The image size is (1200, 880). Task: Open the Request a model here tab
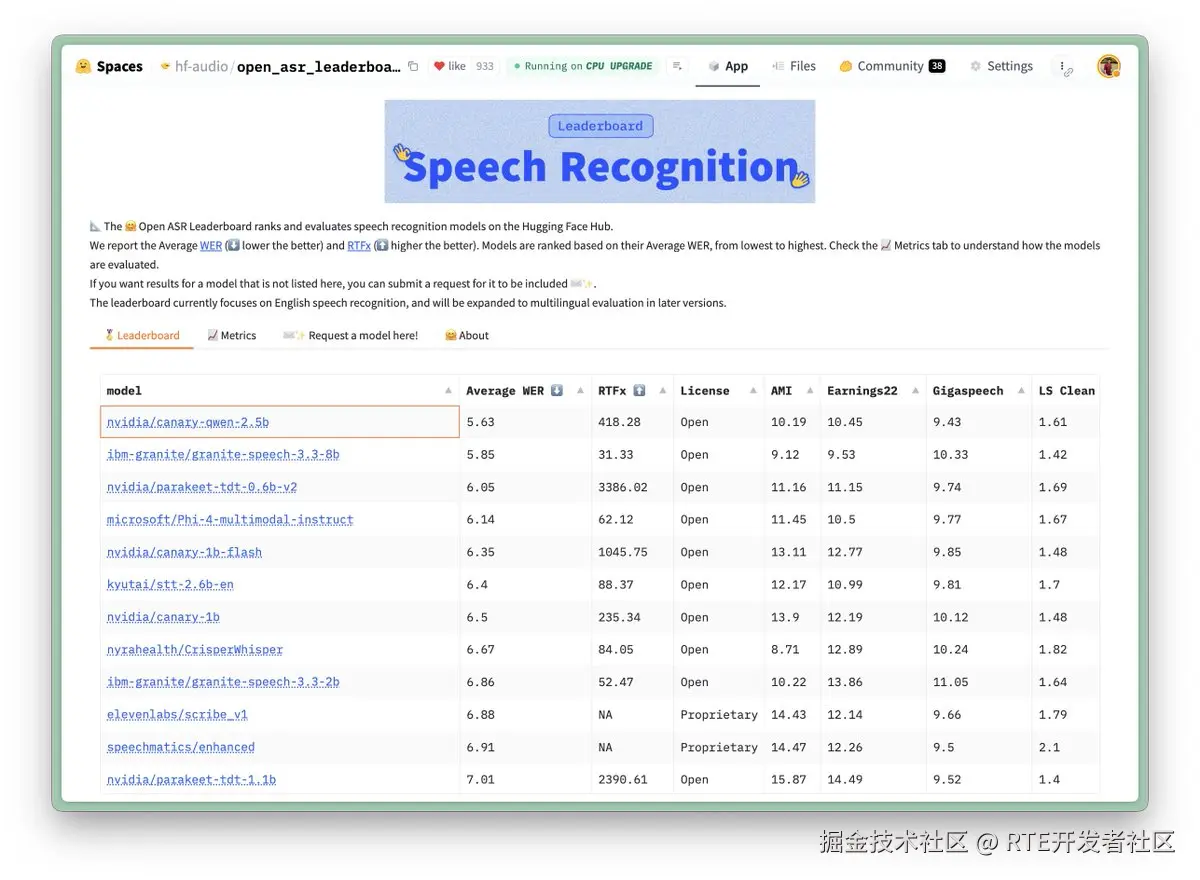(x=350, y=335)
